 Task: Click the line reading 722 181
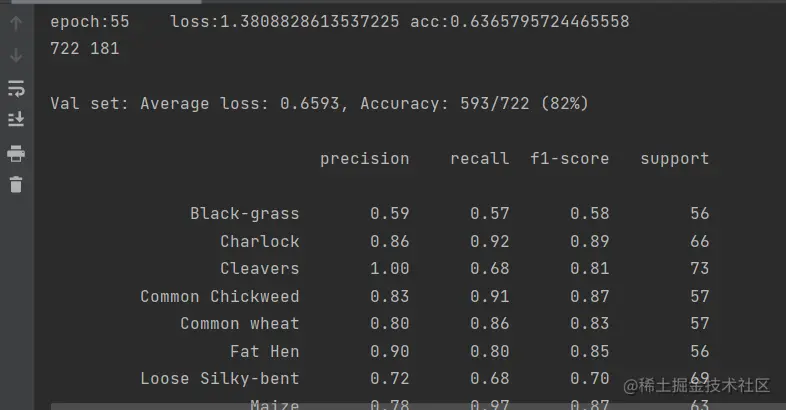tap(85, 49)
